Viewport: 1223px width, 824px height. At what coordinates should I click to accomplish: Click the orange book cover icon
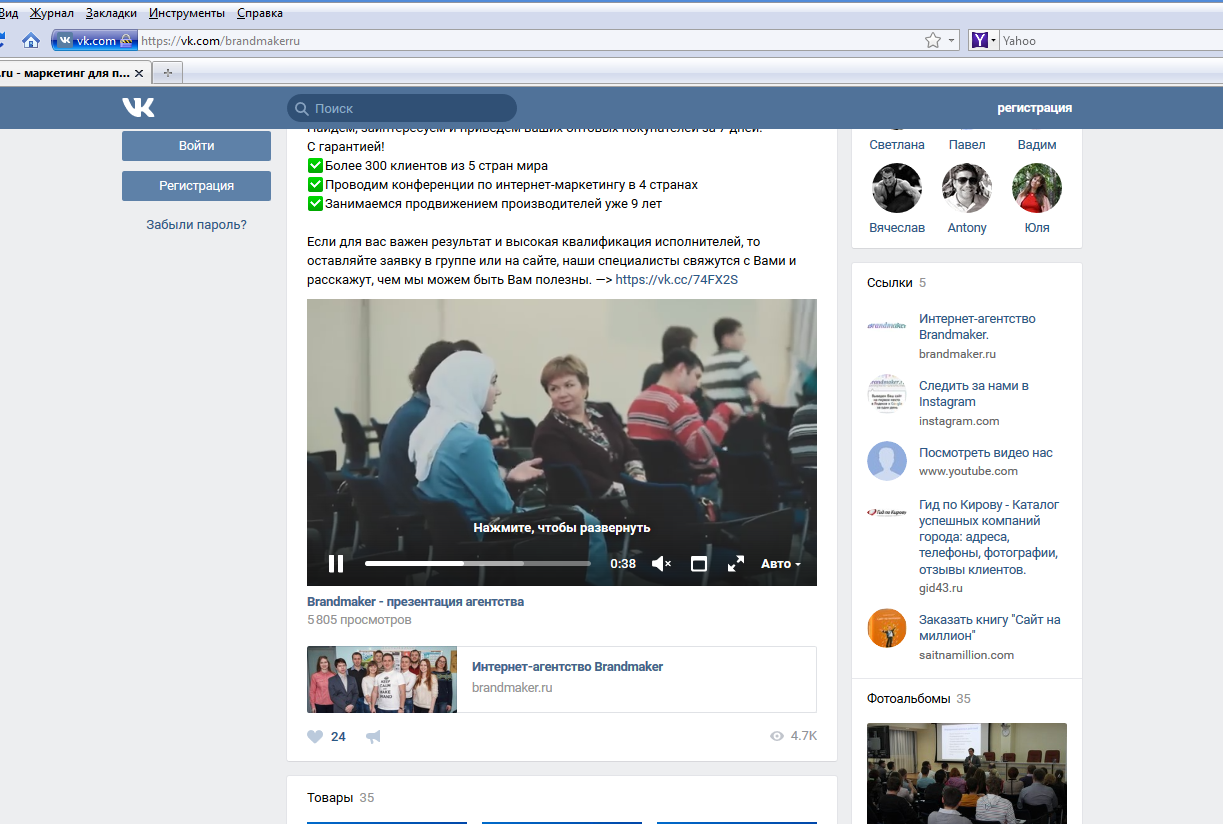tap(887, 627)
